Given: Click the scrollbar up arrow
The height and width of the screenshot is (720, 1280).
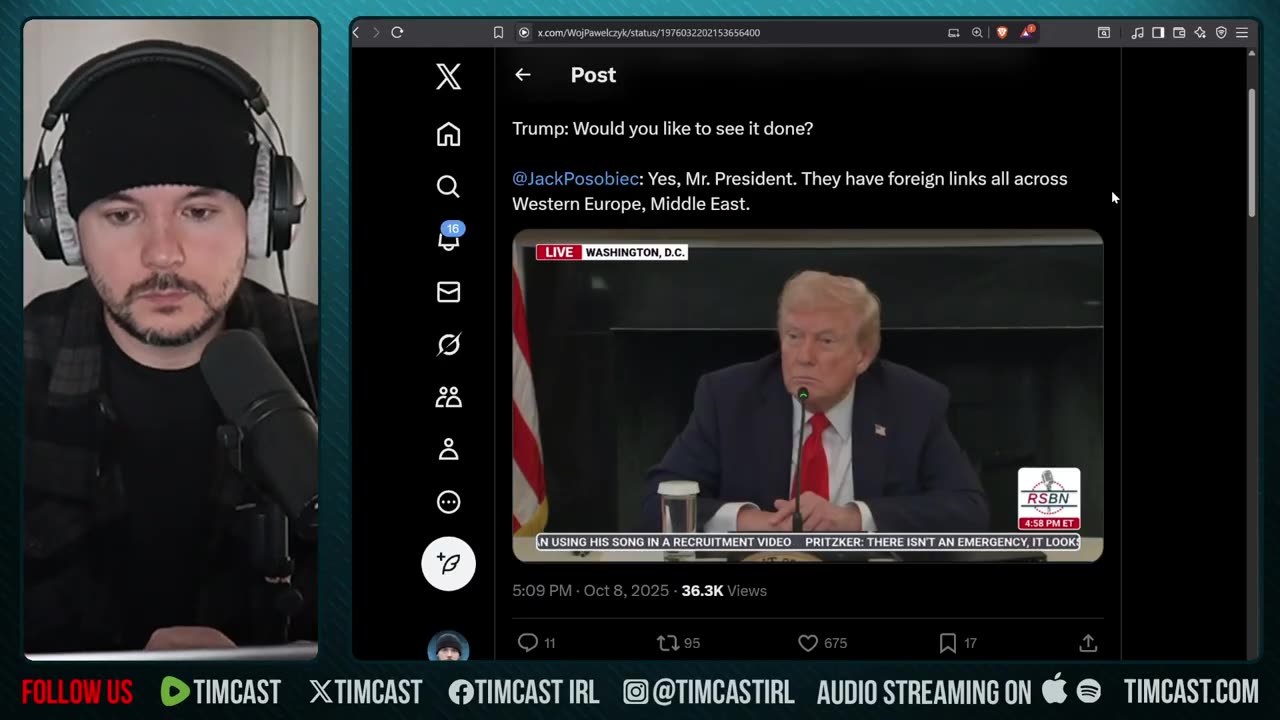Looking at the screenshot, I should pyautogui.click(x=1251, y=53).
